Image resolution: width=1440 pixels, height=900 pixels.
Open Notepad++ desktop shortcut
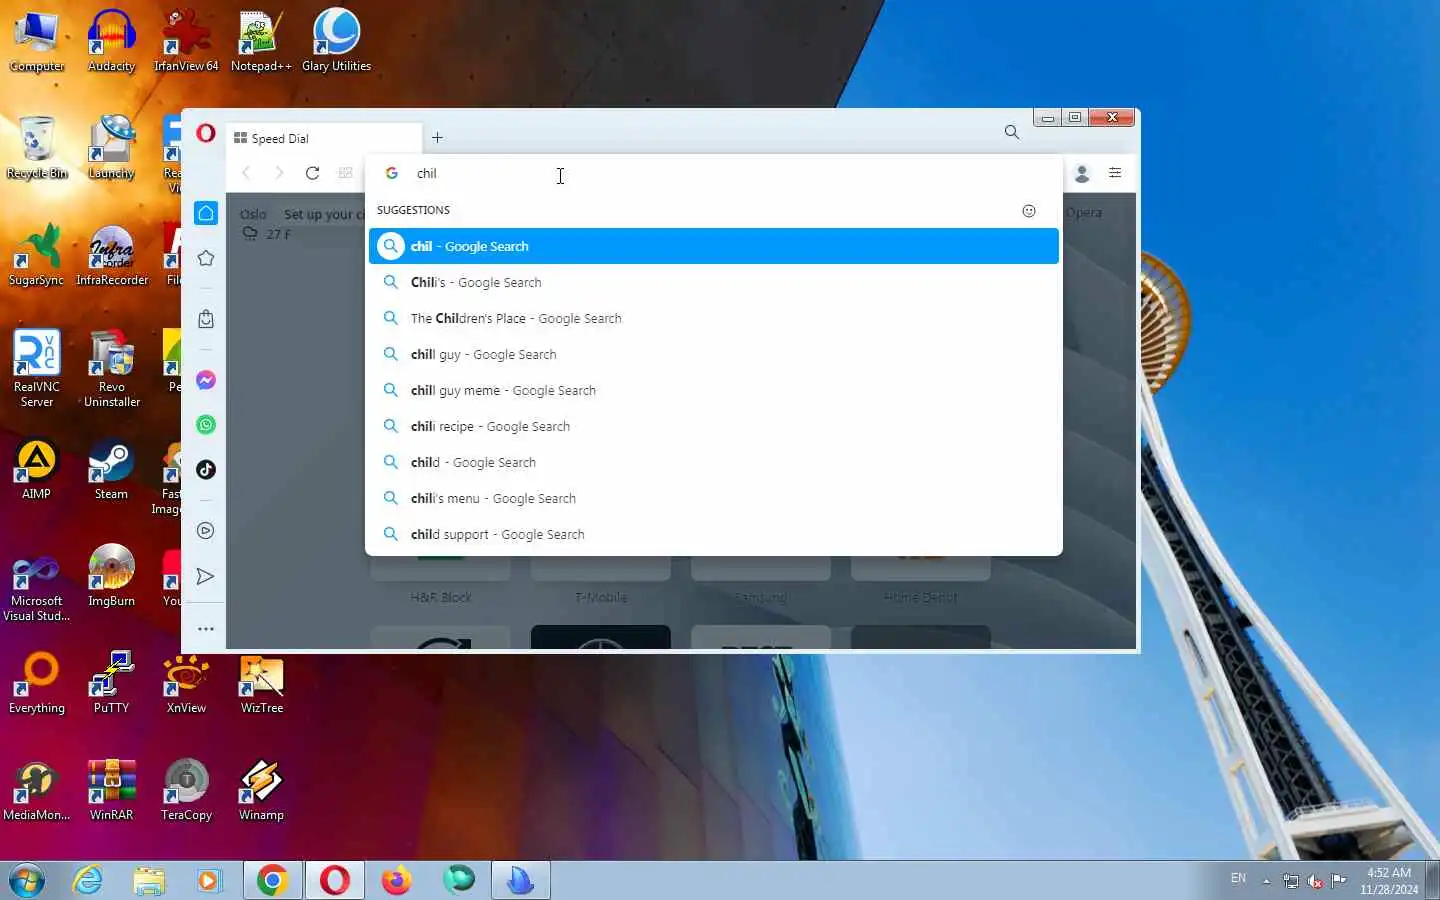pos(261,41)
